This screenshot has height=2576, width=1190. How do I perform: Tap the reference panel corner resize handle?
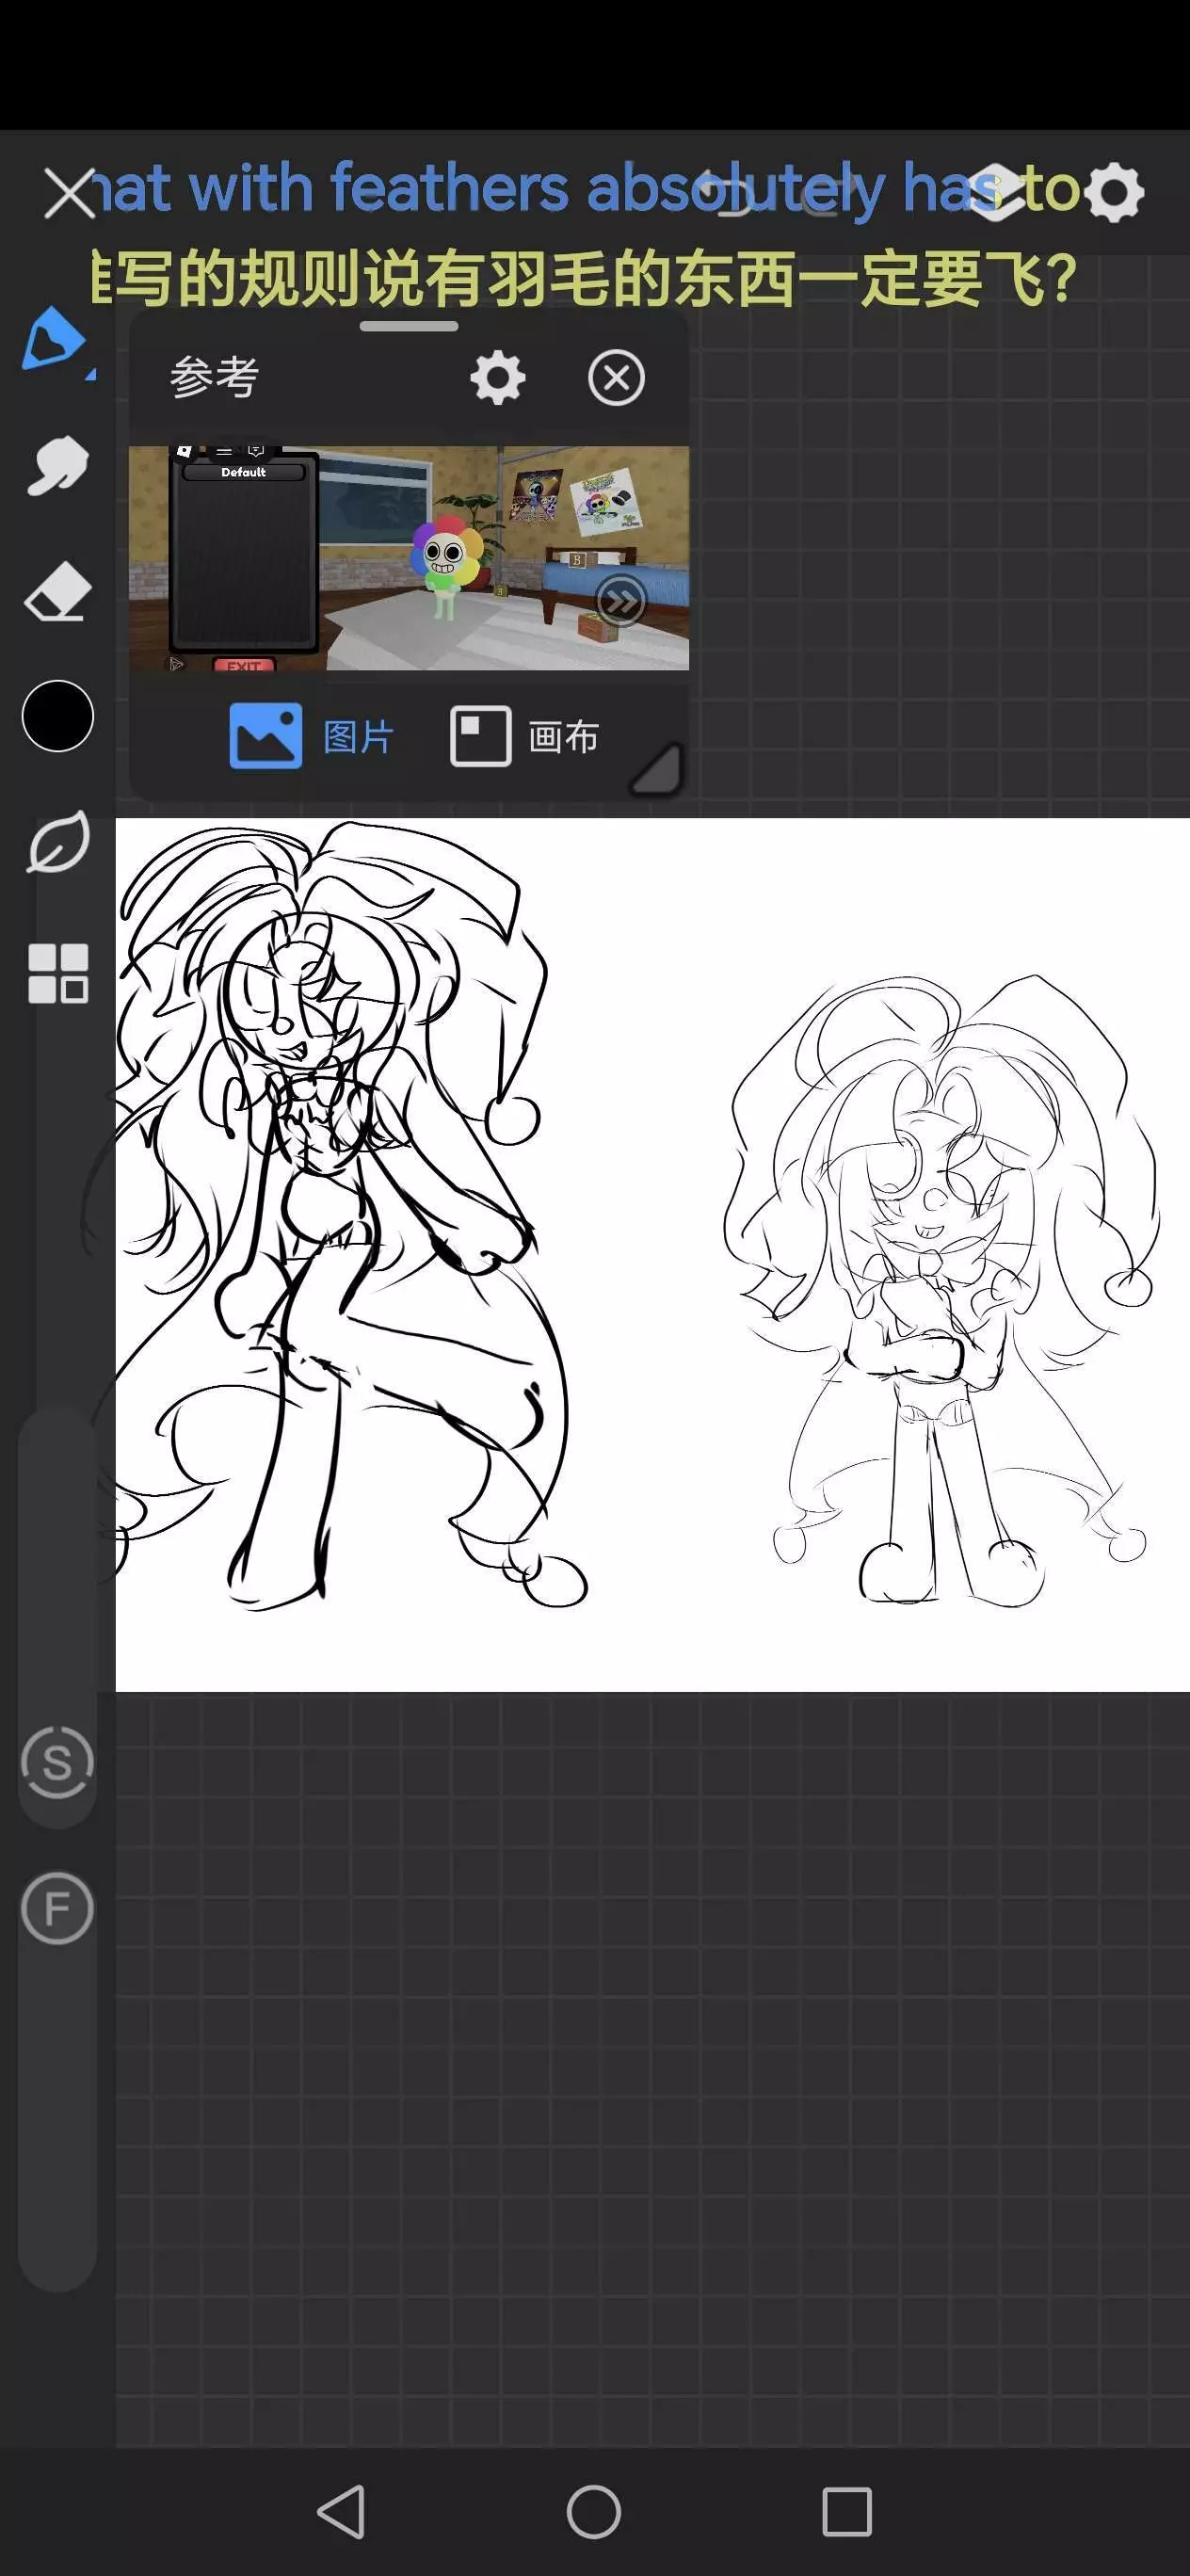point(657,768)
